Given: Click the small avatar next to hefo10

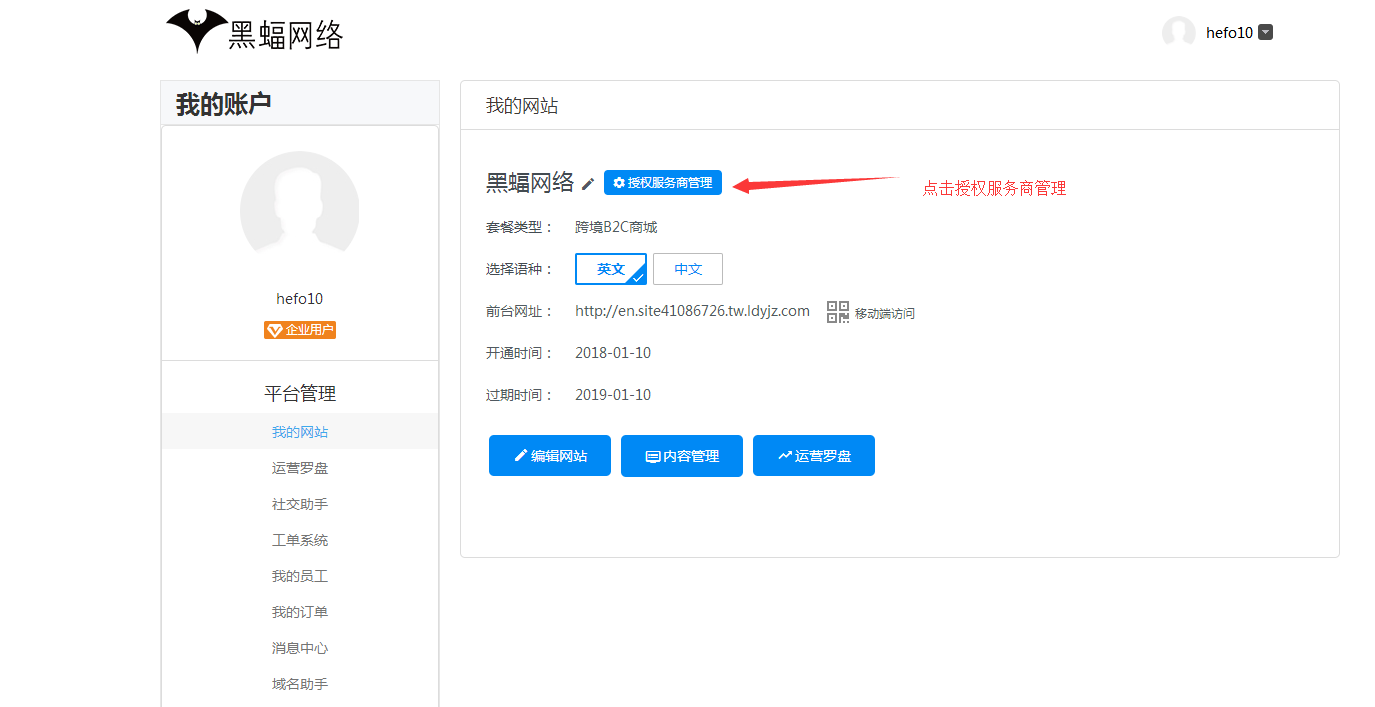Looking at the screenshot, I should click(1178, 33).
